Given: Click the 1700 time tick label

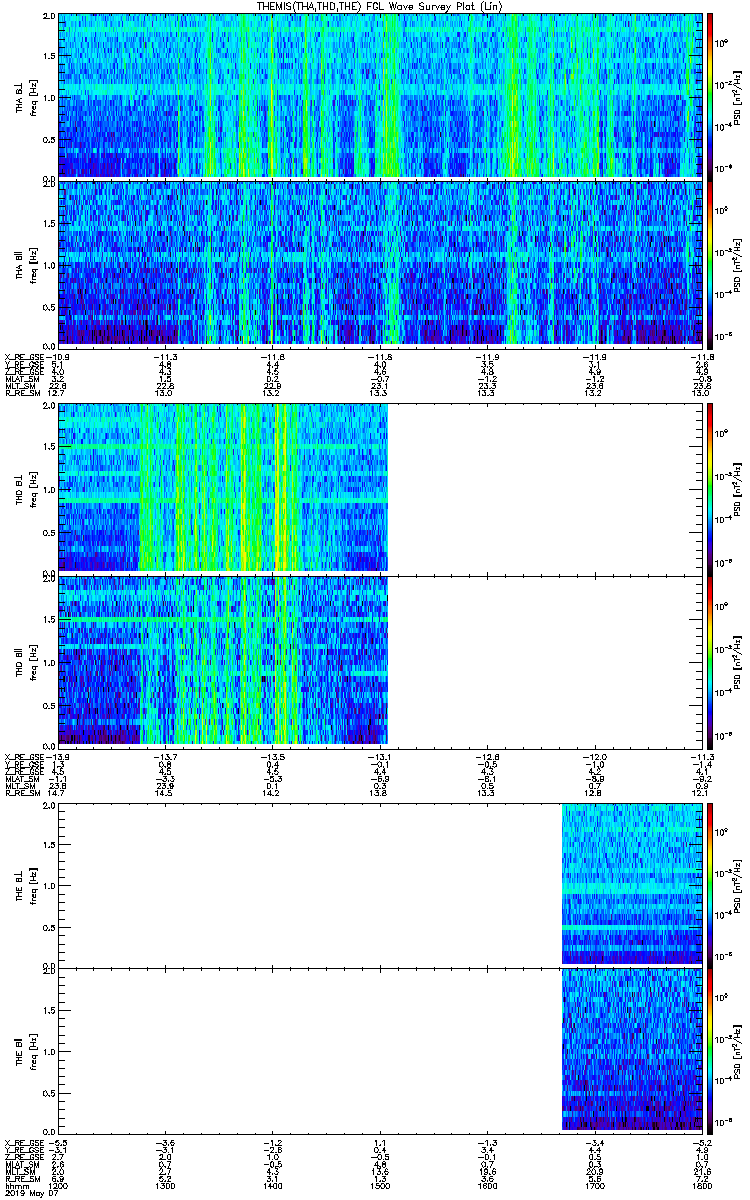Looking at the screenshot, I should (594, 1186).
